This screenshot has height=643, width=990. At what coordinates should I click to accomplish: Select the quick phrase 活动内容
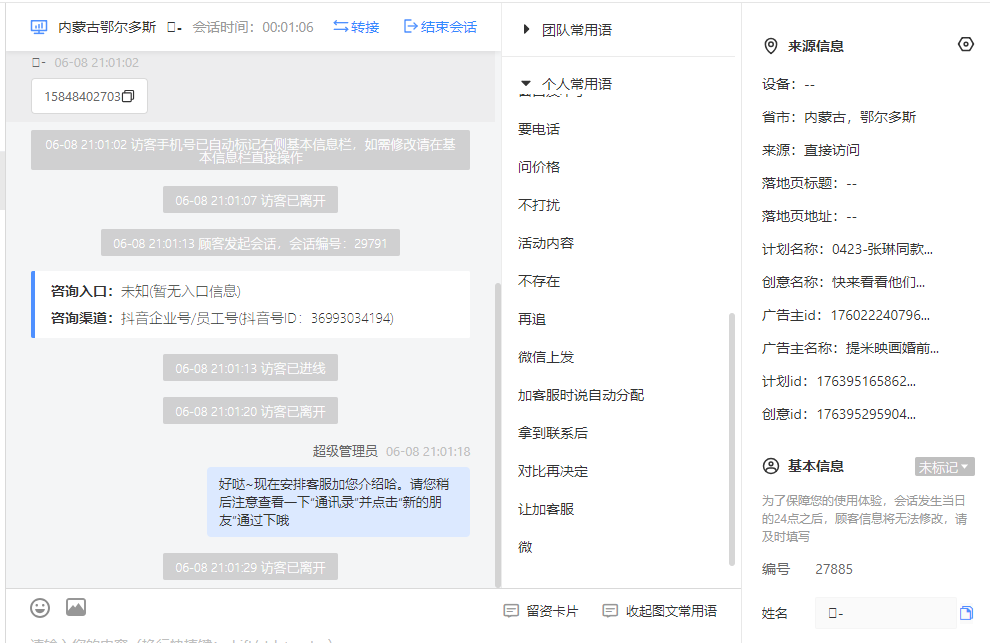click(x=546, y=243)
